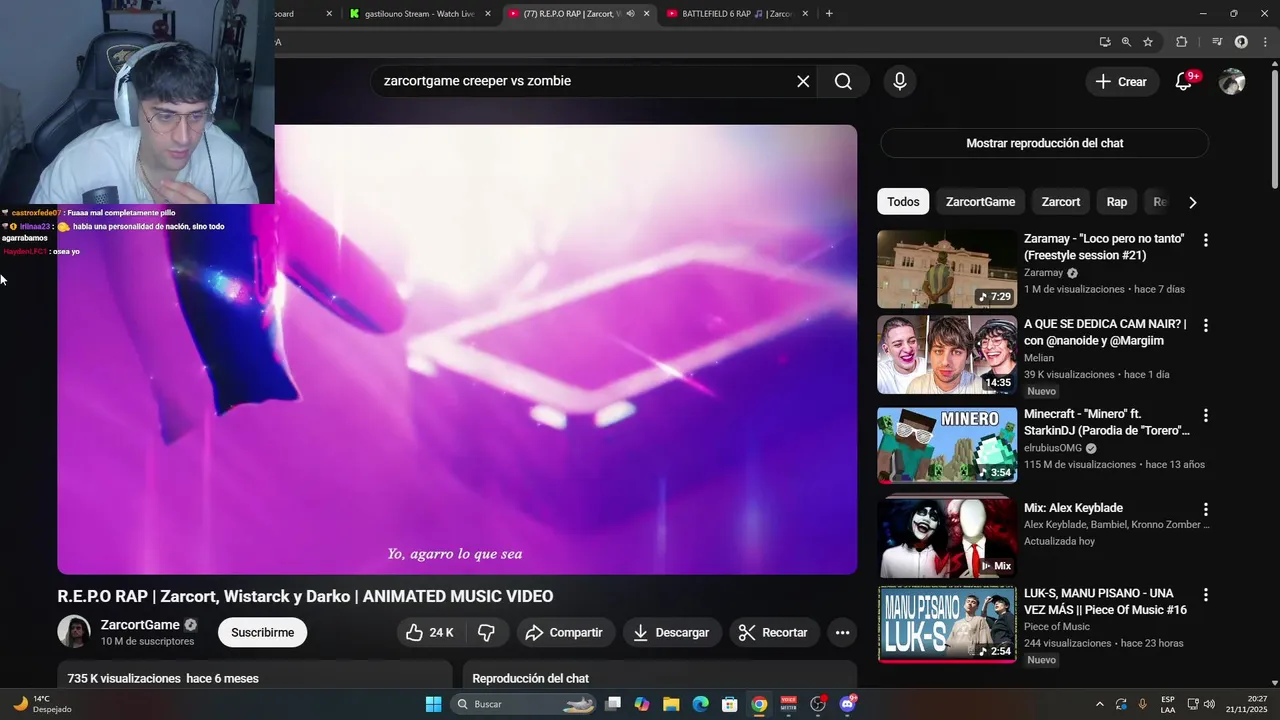Open LUK-S, MANU PISANO video thumbnail
1280x720 pixels.
pyautogui.click(x=947, y=625)
